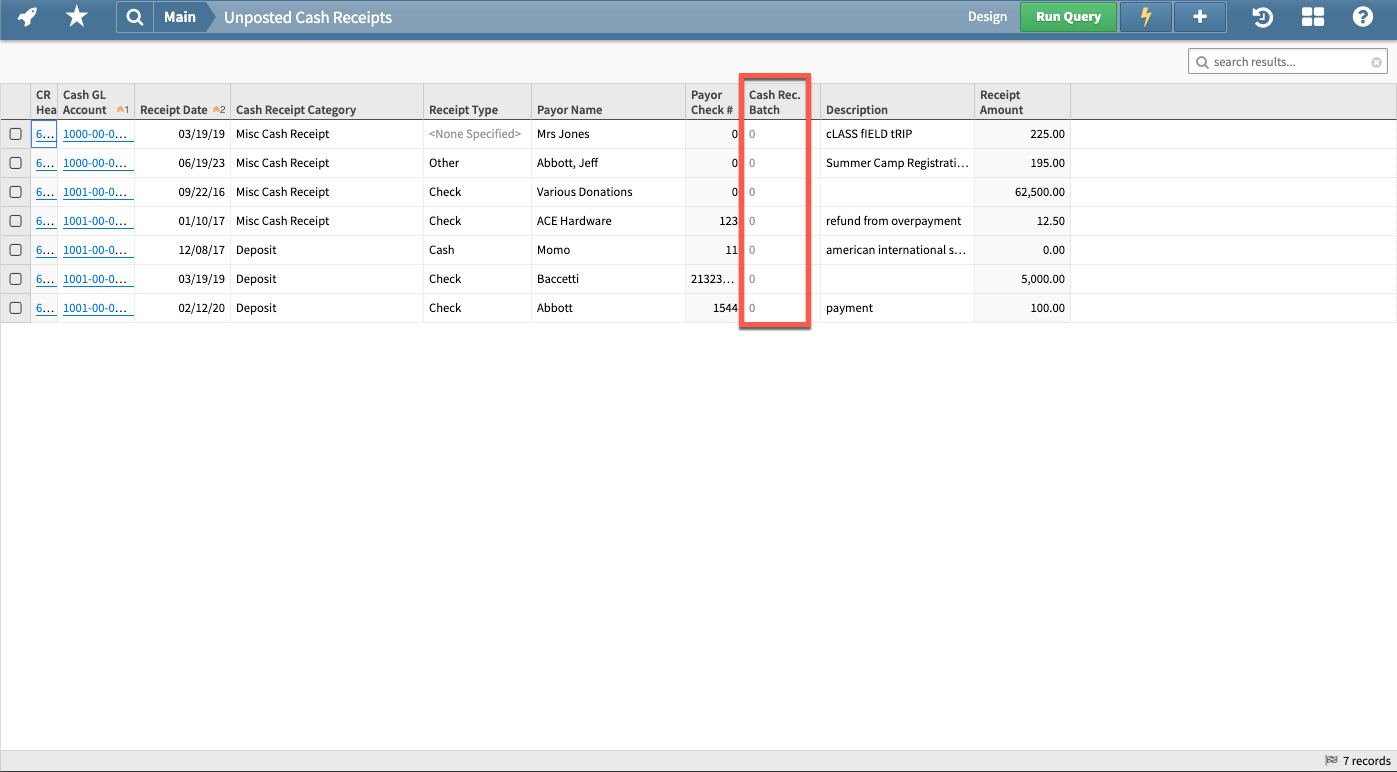Click the flag icon in the status bar
Viewport: 1397px width, 772px height.
click(x=1329, y=760)
